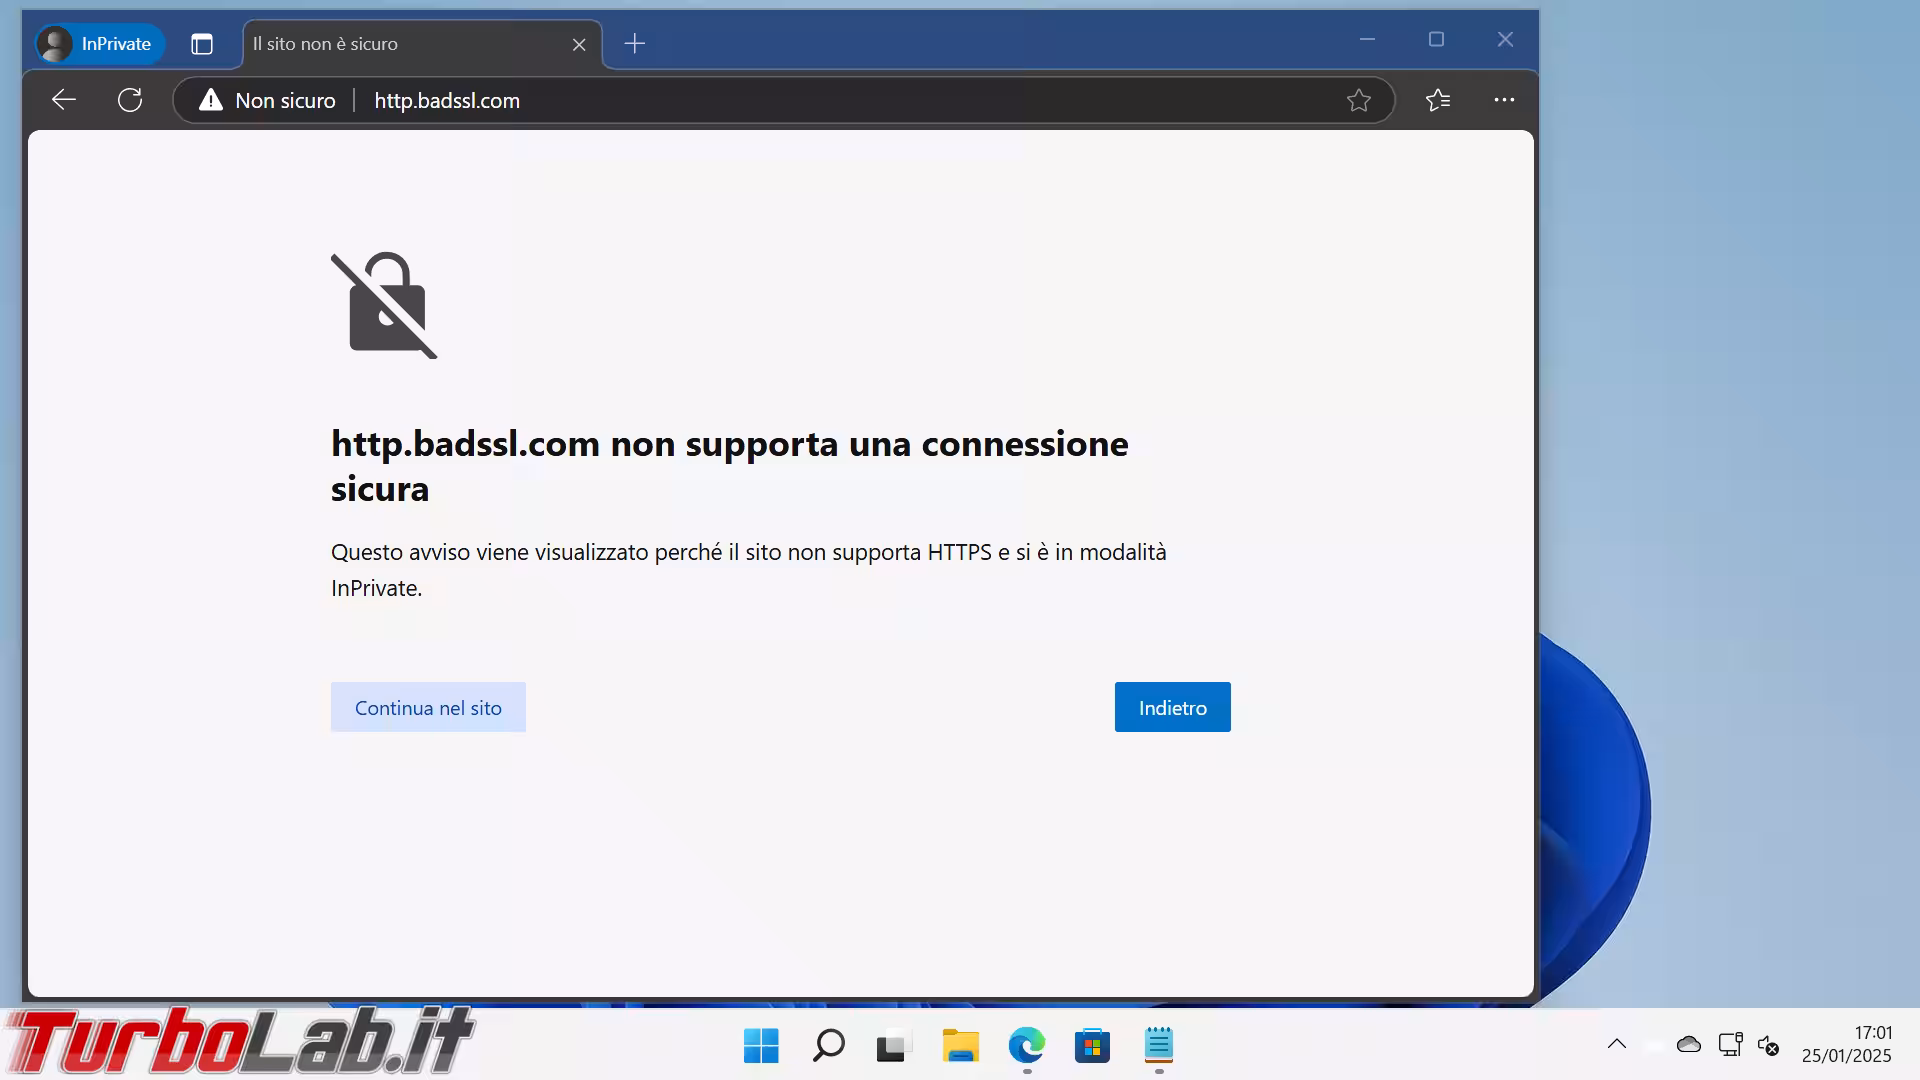Click the browser back arrow
The height and width of the screenshot is (1080, 1920).
(64, 100)
